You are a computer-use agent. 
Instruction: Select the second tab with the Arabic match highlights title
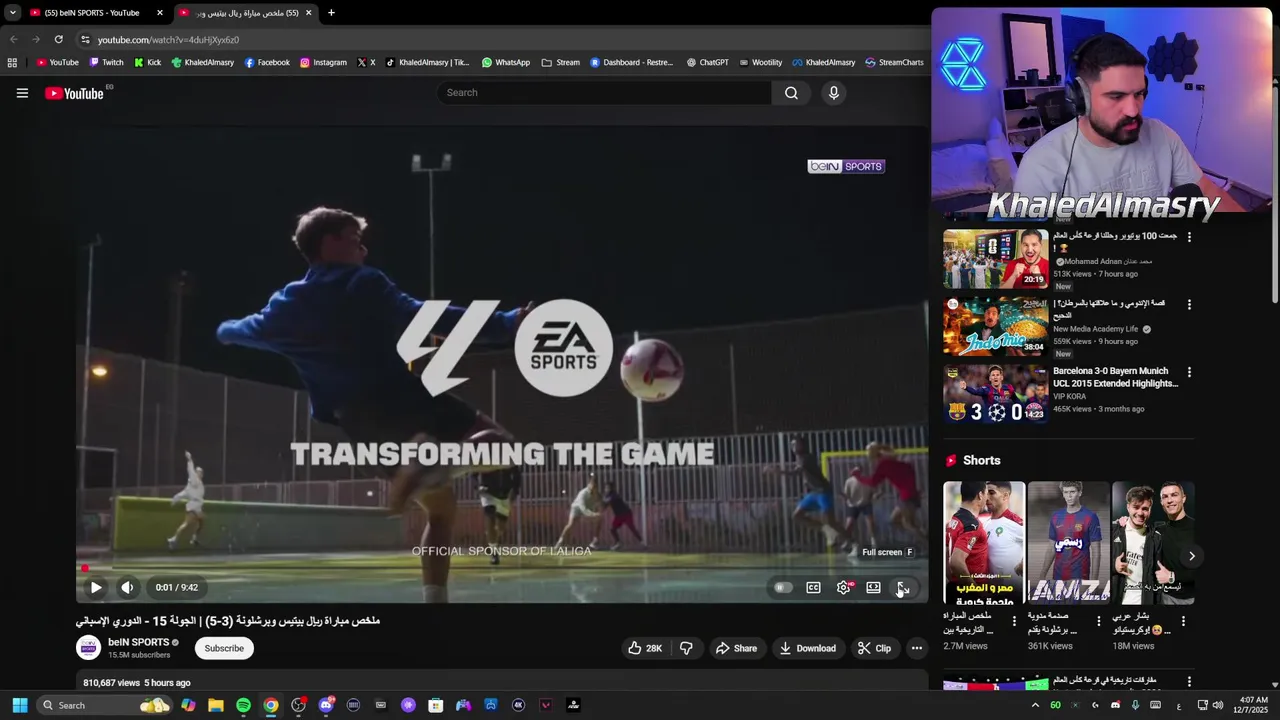click(x=245, y=13)
